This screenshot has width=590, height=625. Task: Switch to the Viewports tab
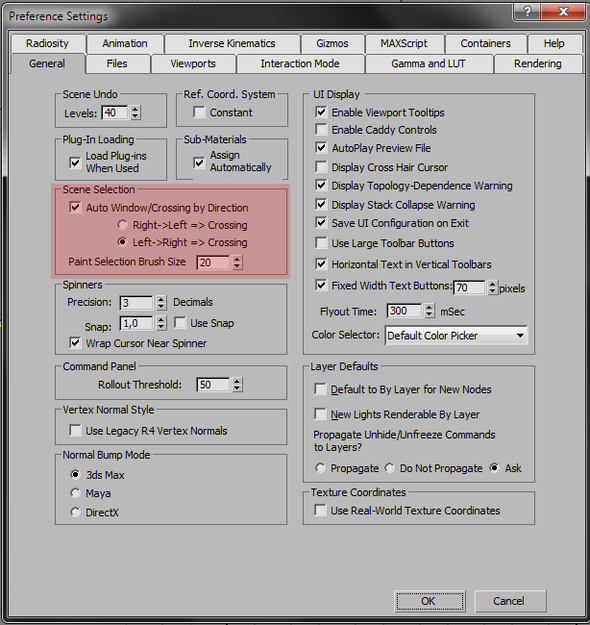[x=193, y=64]
